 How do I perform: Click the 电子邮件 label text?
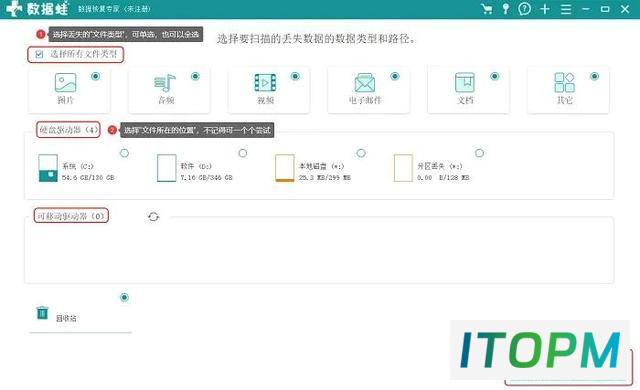pos(365,100)
